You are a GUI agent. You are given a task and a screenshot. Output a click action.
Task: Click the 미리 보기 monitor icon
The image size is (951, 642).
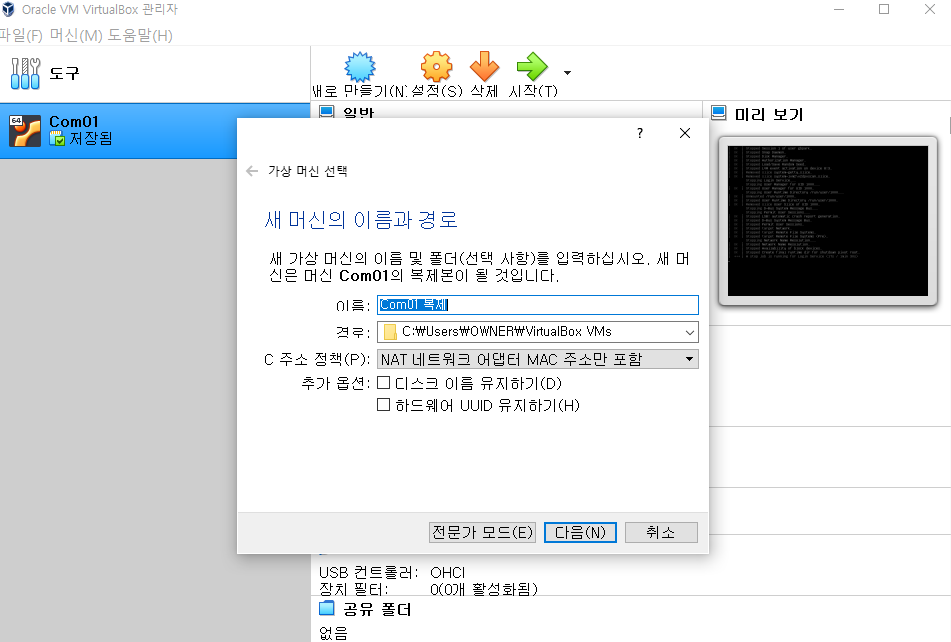click(719, 113)
